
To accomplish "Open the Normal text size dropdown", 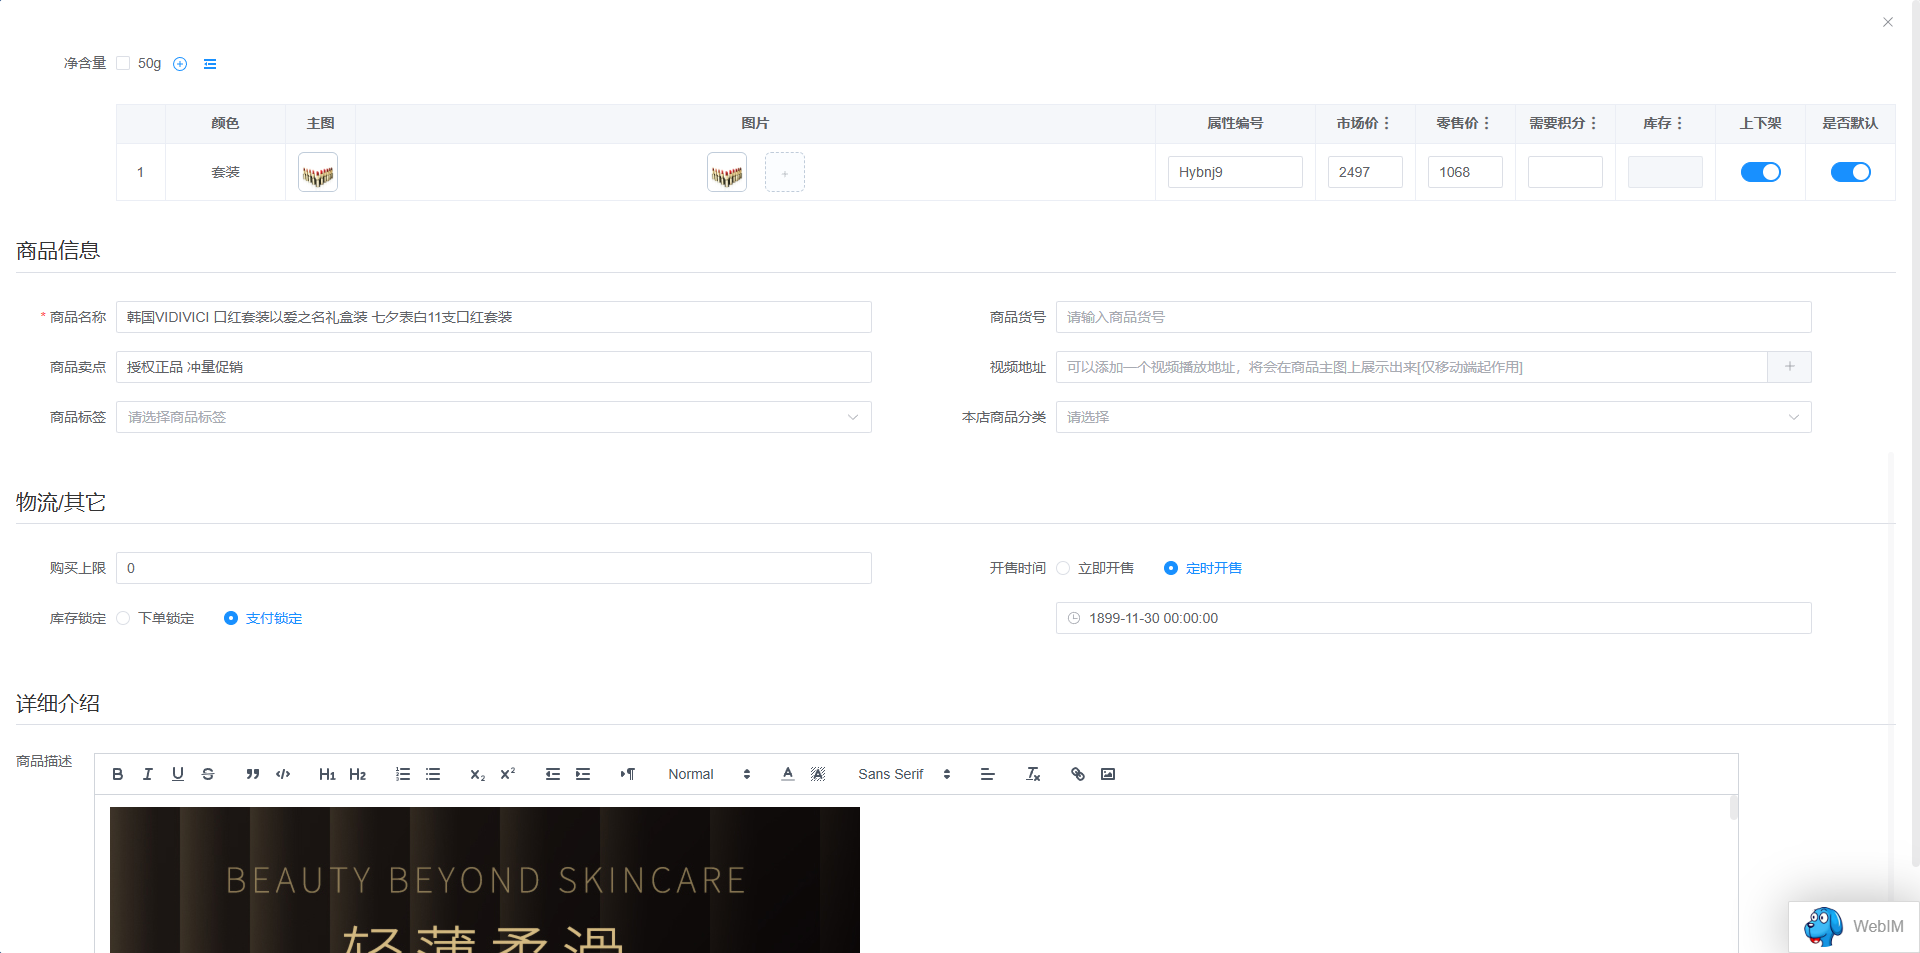I will [709, 774].
